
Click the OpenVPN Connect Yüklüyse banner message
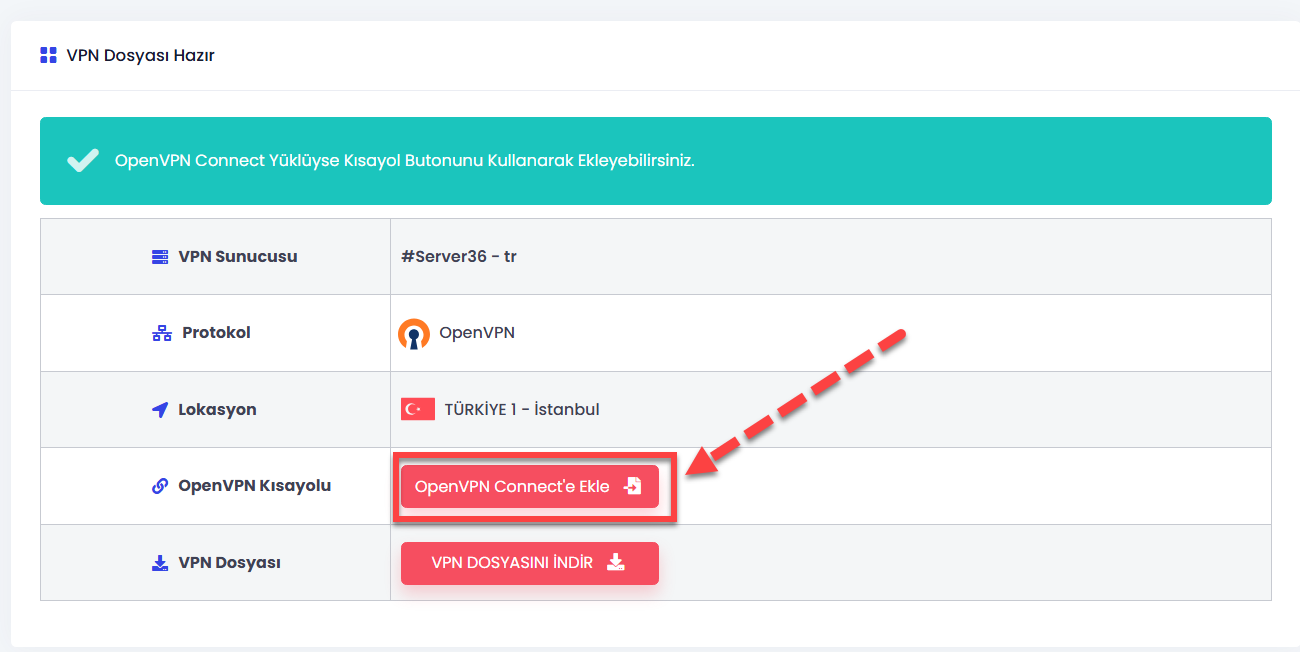pyautogui.click(x=405, y=160)
